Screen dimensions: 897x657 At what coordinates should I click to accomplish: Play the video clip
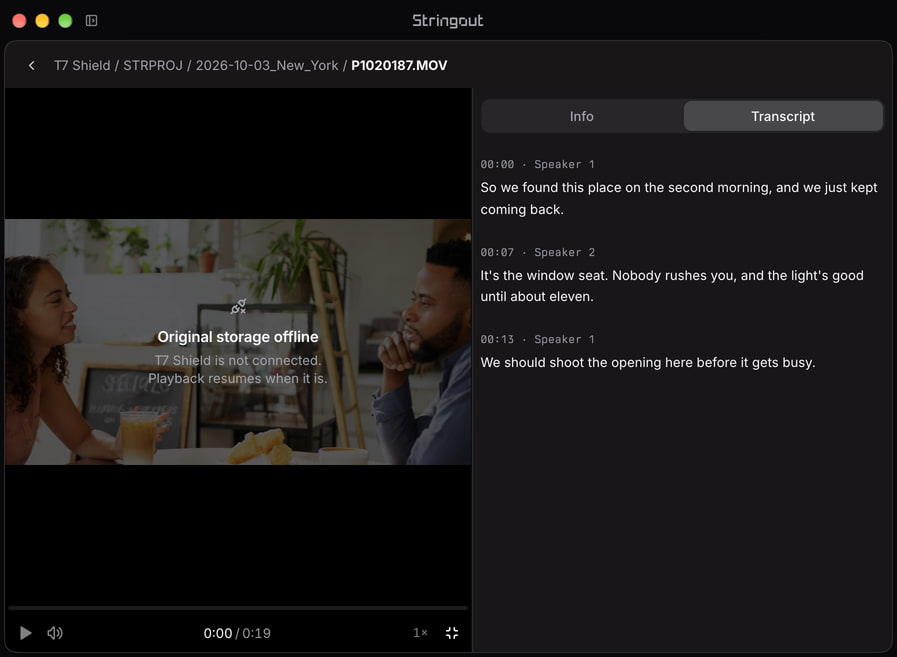point(25,633)
